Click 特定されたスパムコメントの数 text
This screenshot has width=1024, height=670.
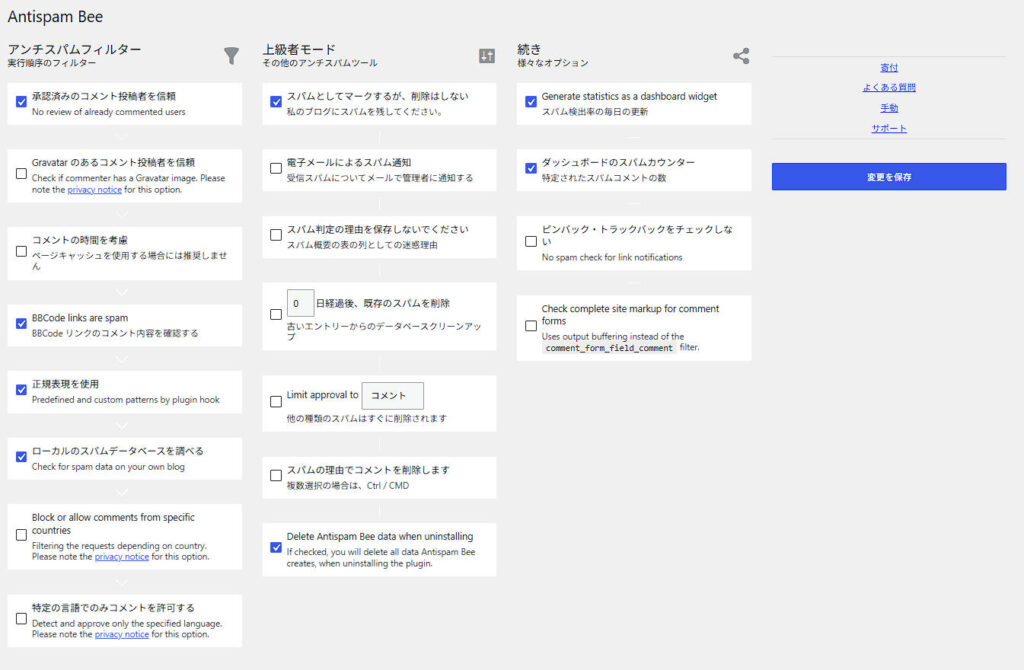point(604,178)
